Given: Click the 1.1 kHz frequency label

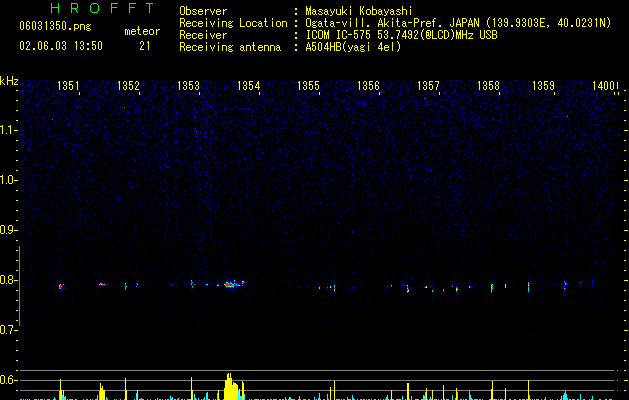Looking at the screenshot, I should click(9, 130).
